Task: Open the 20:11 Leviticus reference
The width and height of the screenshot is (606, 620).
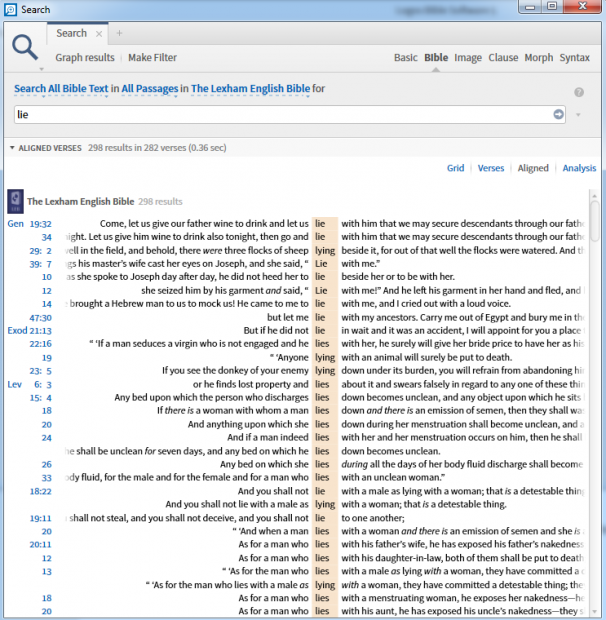Action: pyautogui.click(x=40, y=544)
